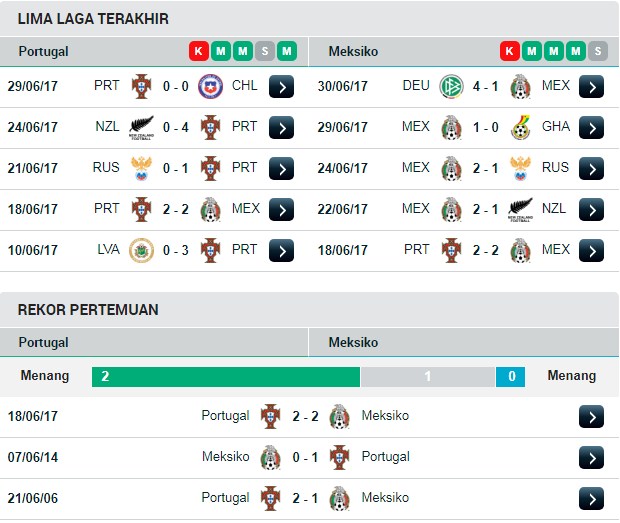The image size is (620, 523).
Task: Open details arrow for DEU vs MEX match
Action: tap(591, 87)
